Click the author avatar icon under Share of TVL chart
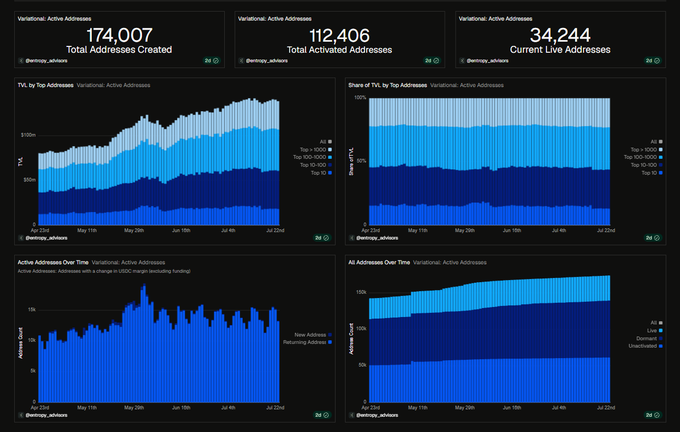The image size is (680, 432). 352,238
